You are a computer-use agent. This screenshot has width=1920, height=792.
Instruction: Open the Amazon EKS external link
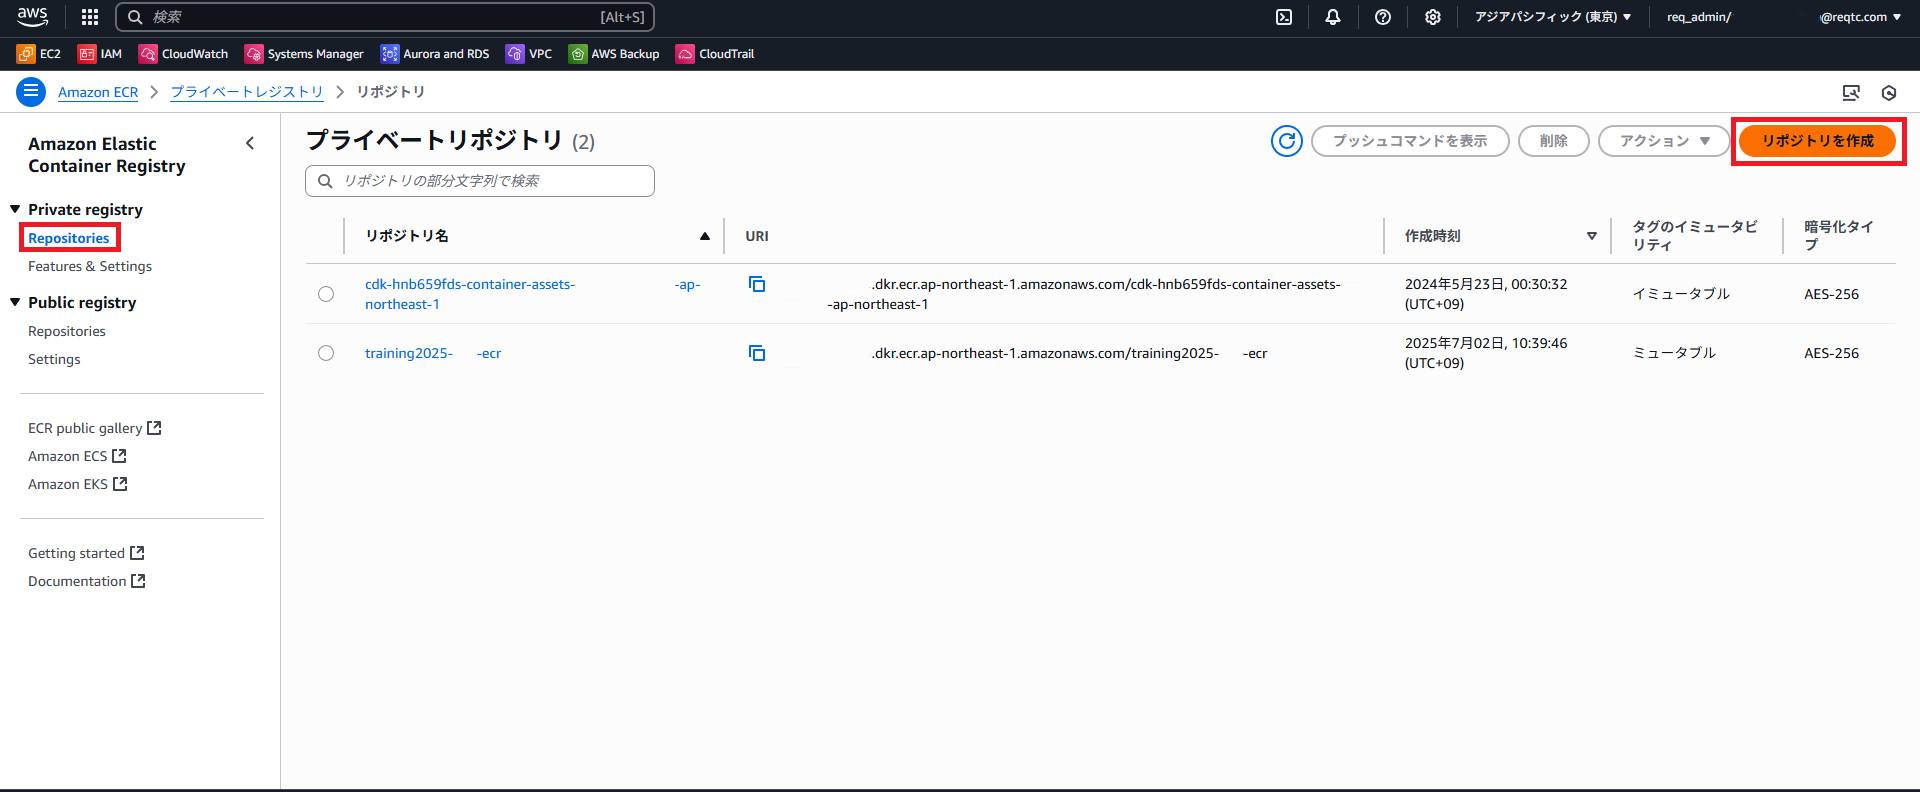tap(78, 484)
